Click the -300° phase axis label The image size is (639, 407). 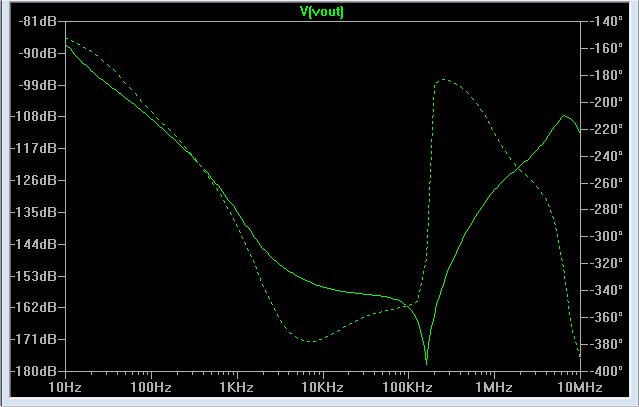(606, 236)
